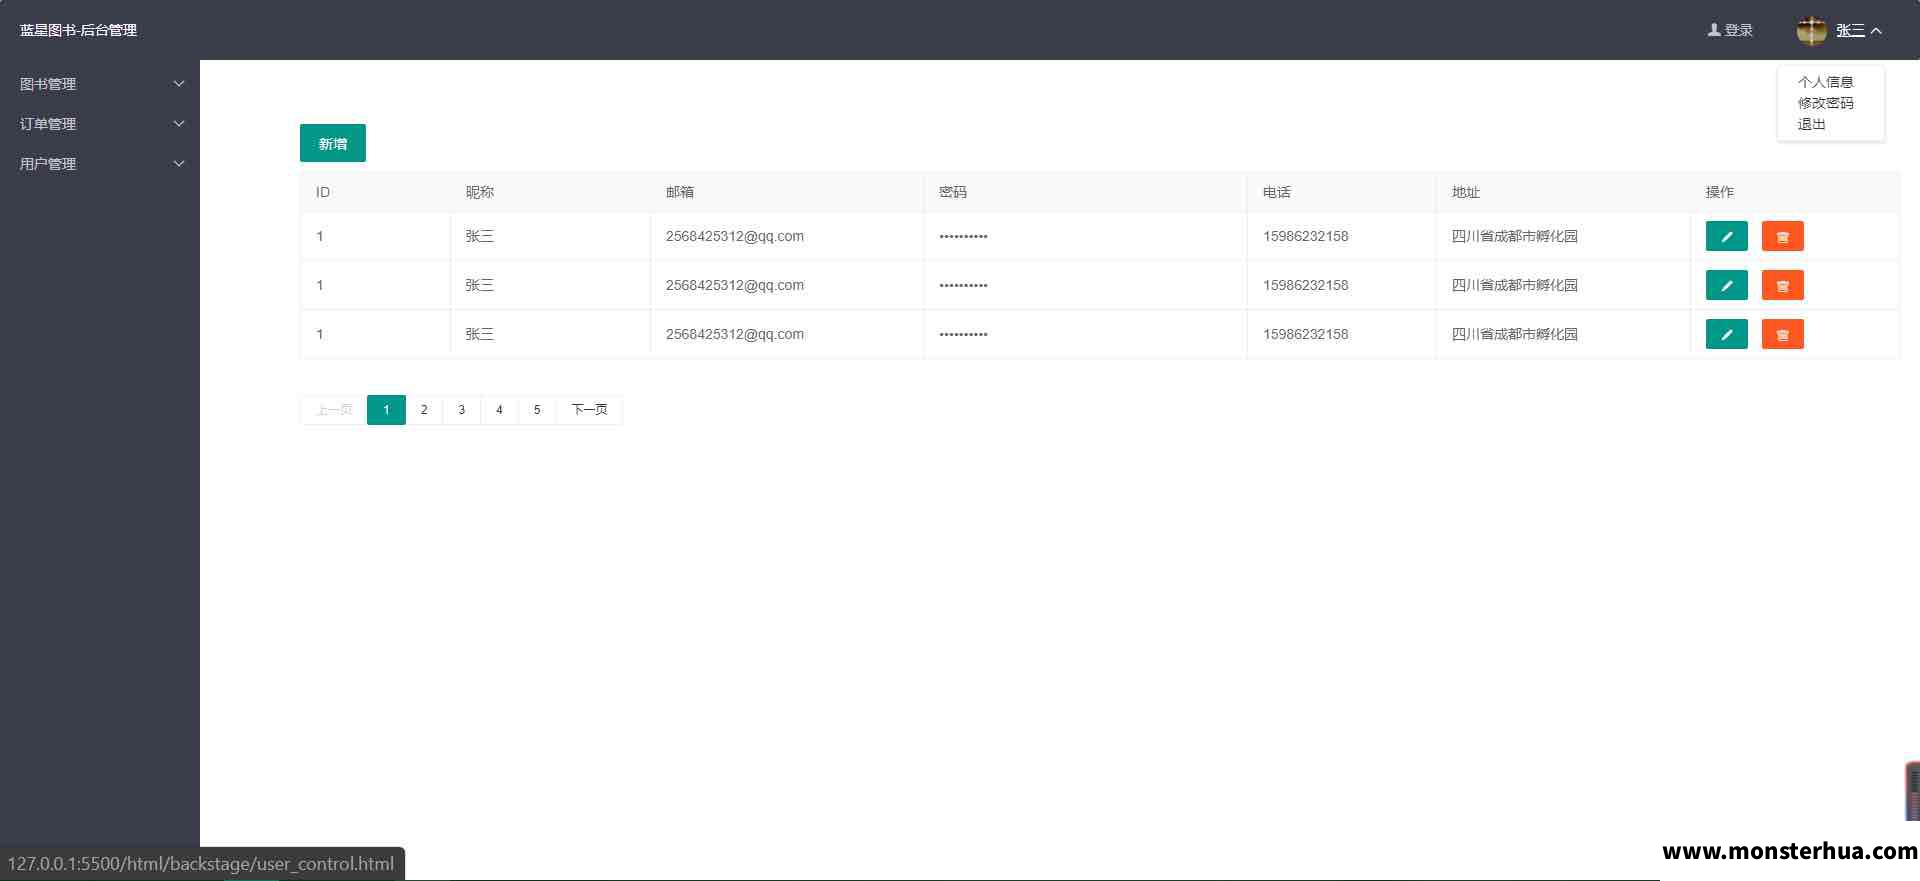
Task: Expand the 图书管理 sidebar menu
Action: pos(100,84)
